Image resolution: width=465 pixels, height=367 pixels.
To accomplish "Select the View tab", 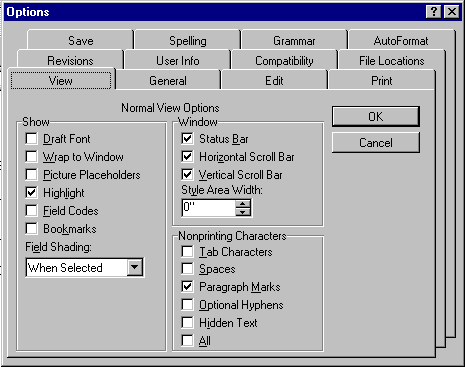I will coord(61,80).
